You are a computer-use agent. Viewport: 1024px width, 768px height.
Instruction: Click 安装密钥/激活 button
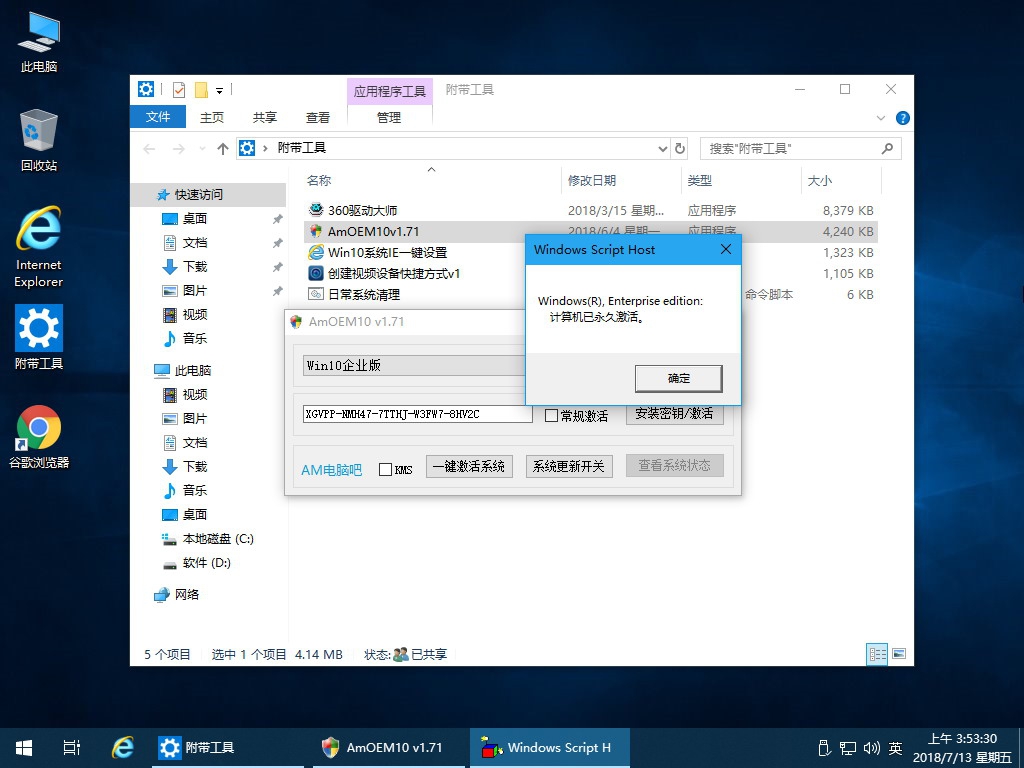click(675, 414)
